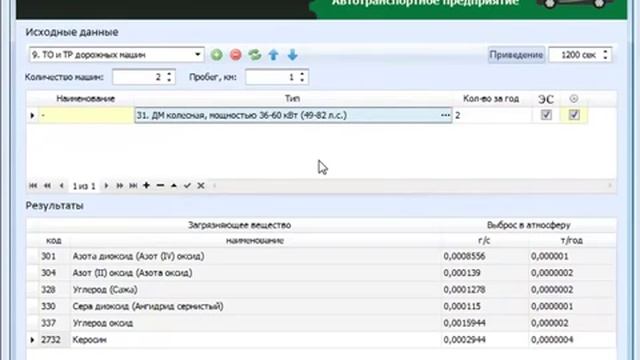Click the '1 из 1' record counter
The height and width of the screenshot is (360, 640).
pyautogui.click(x=84, y=186)
